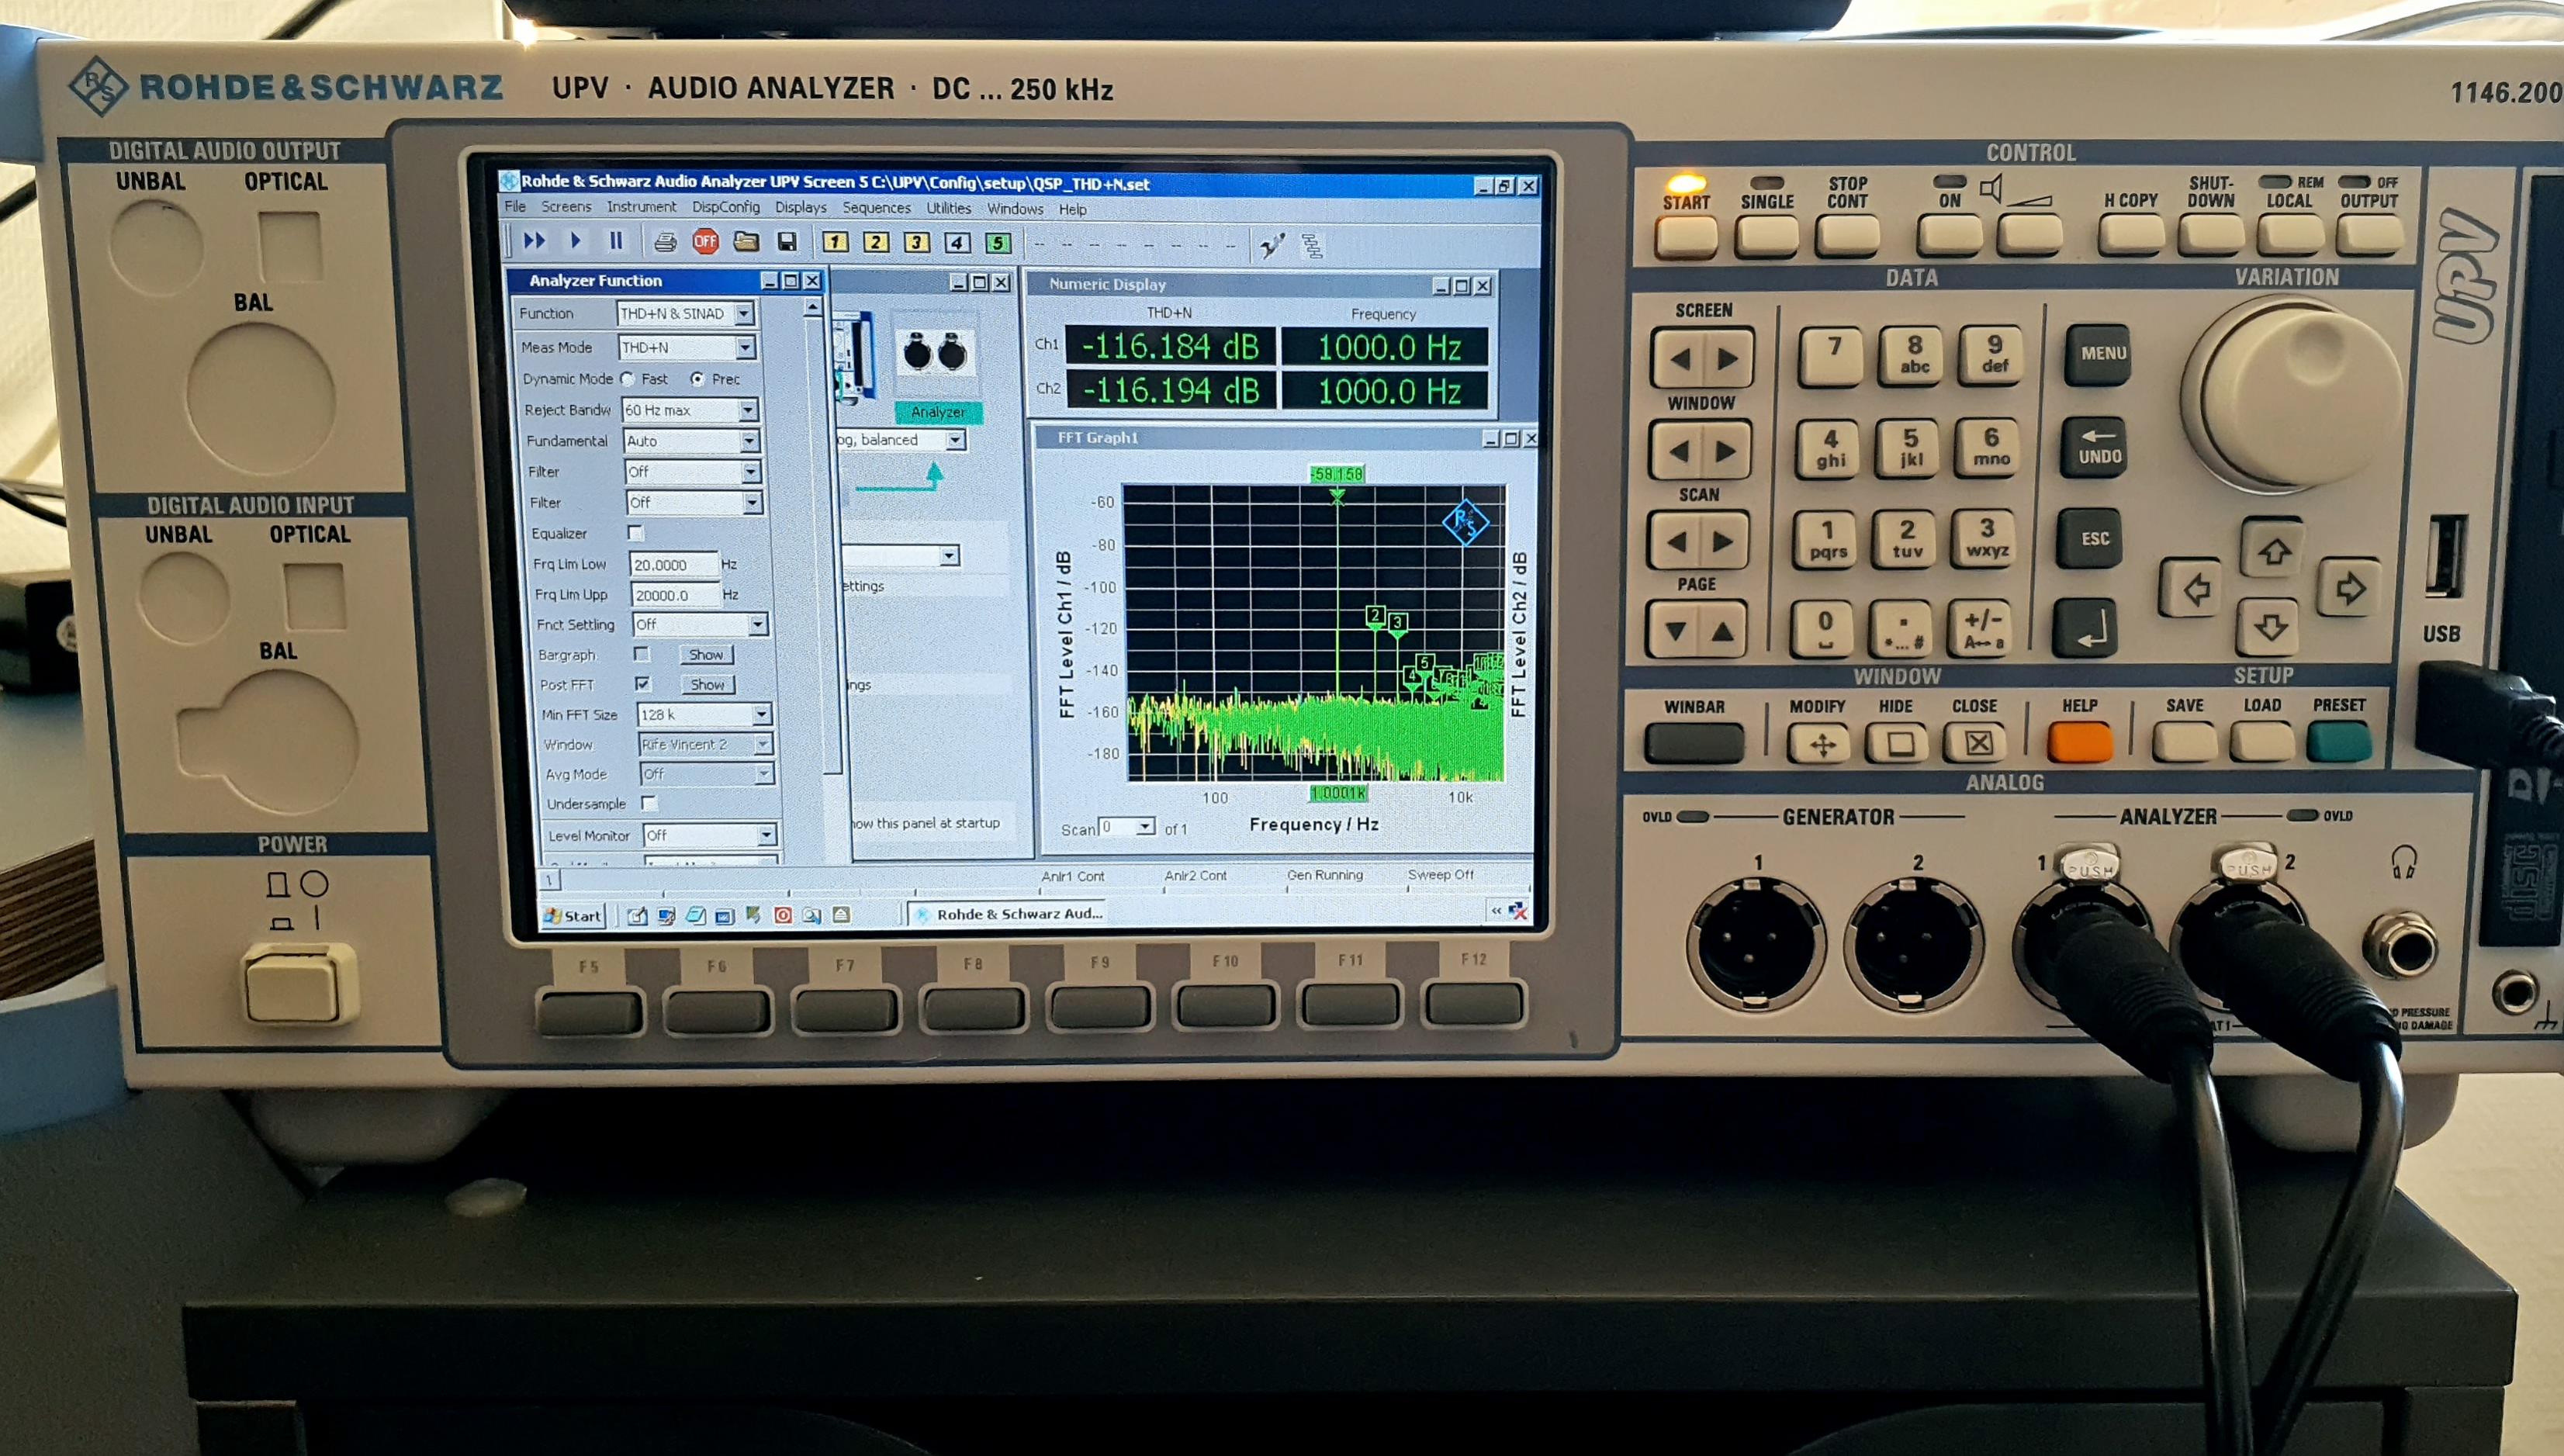Select the Fast dynamic mode radio button
The height and width of the screenshot is (1456, 2564).
click(627, 379)
